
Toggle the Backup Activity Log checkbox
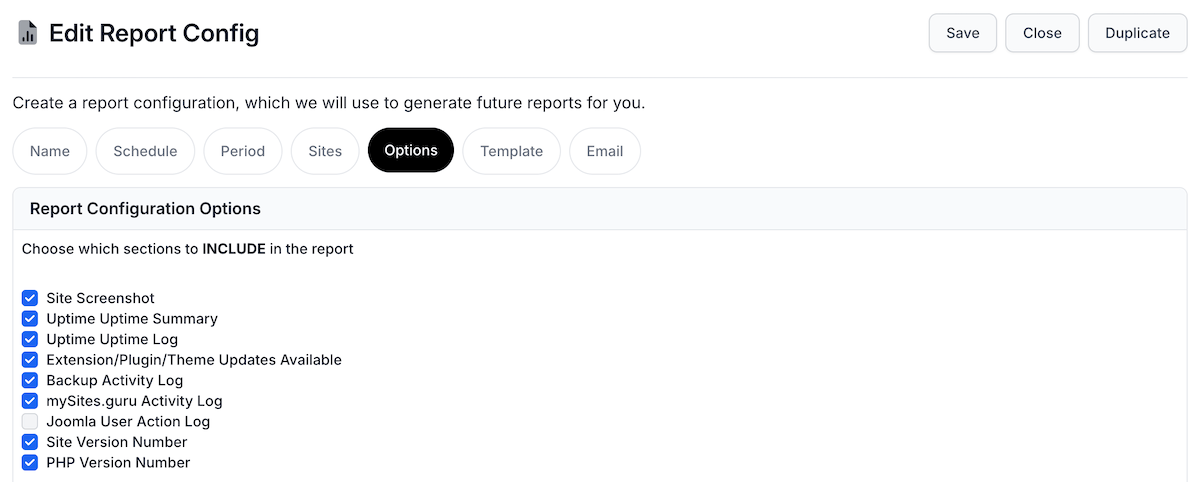pos(30,380)
